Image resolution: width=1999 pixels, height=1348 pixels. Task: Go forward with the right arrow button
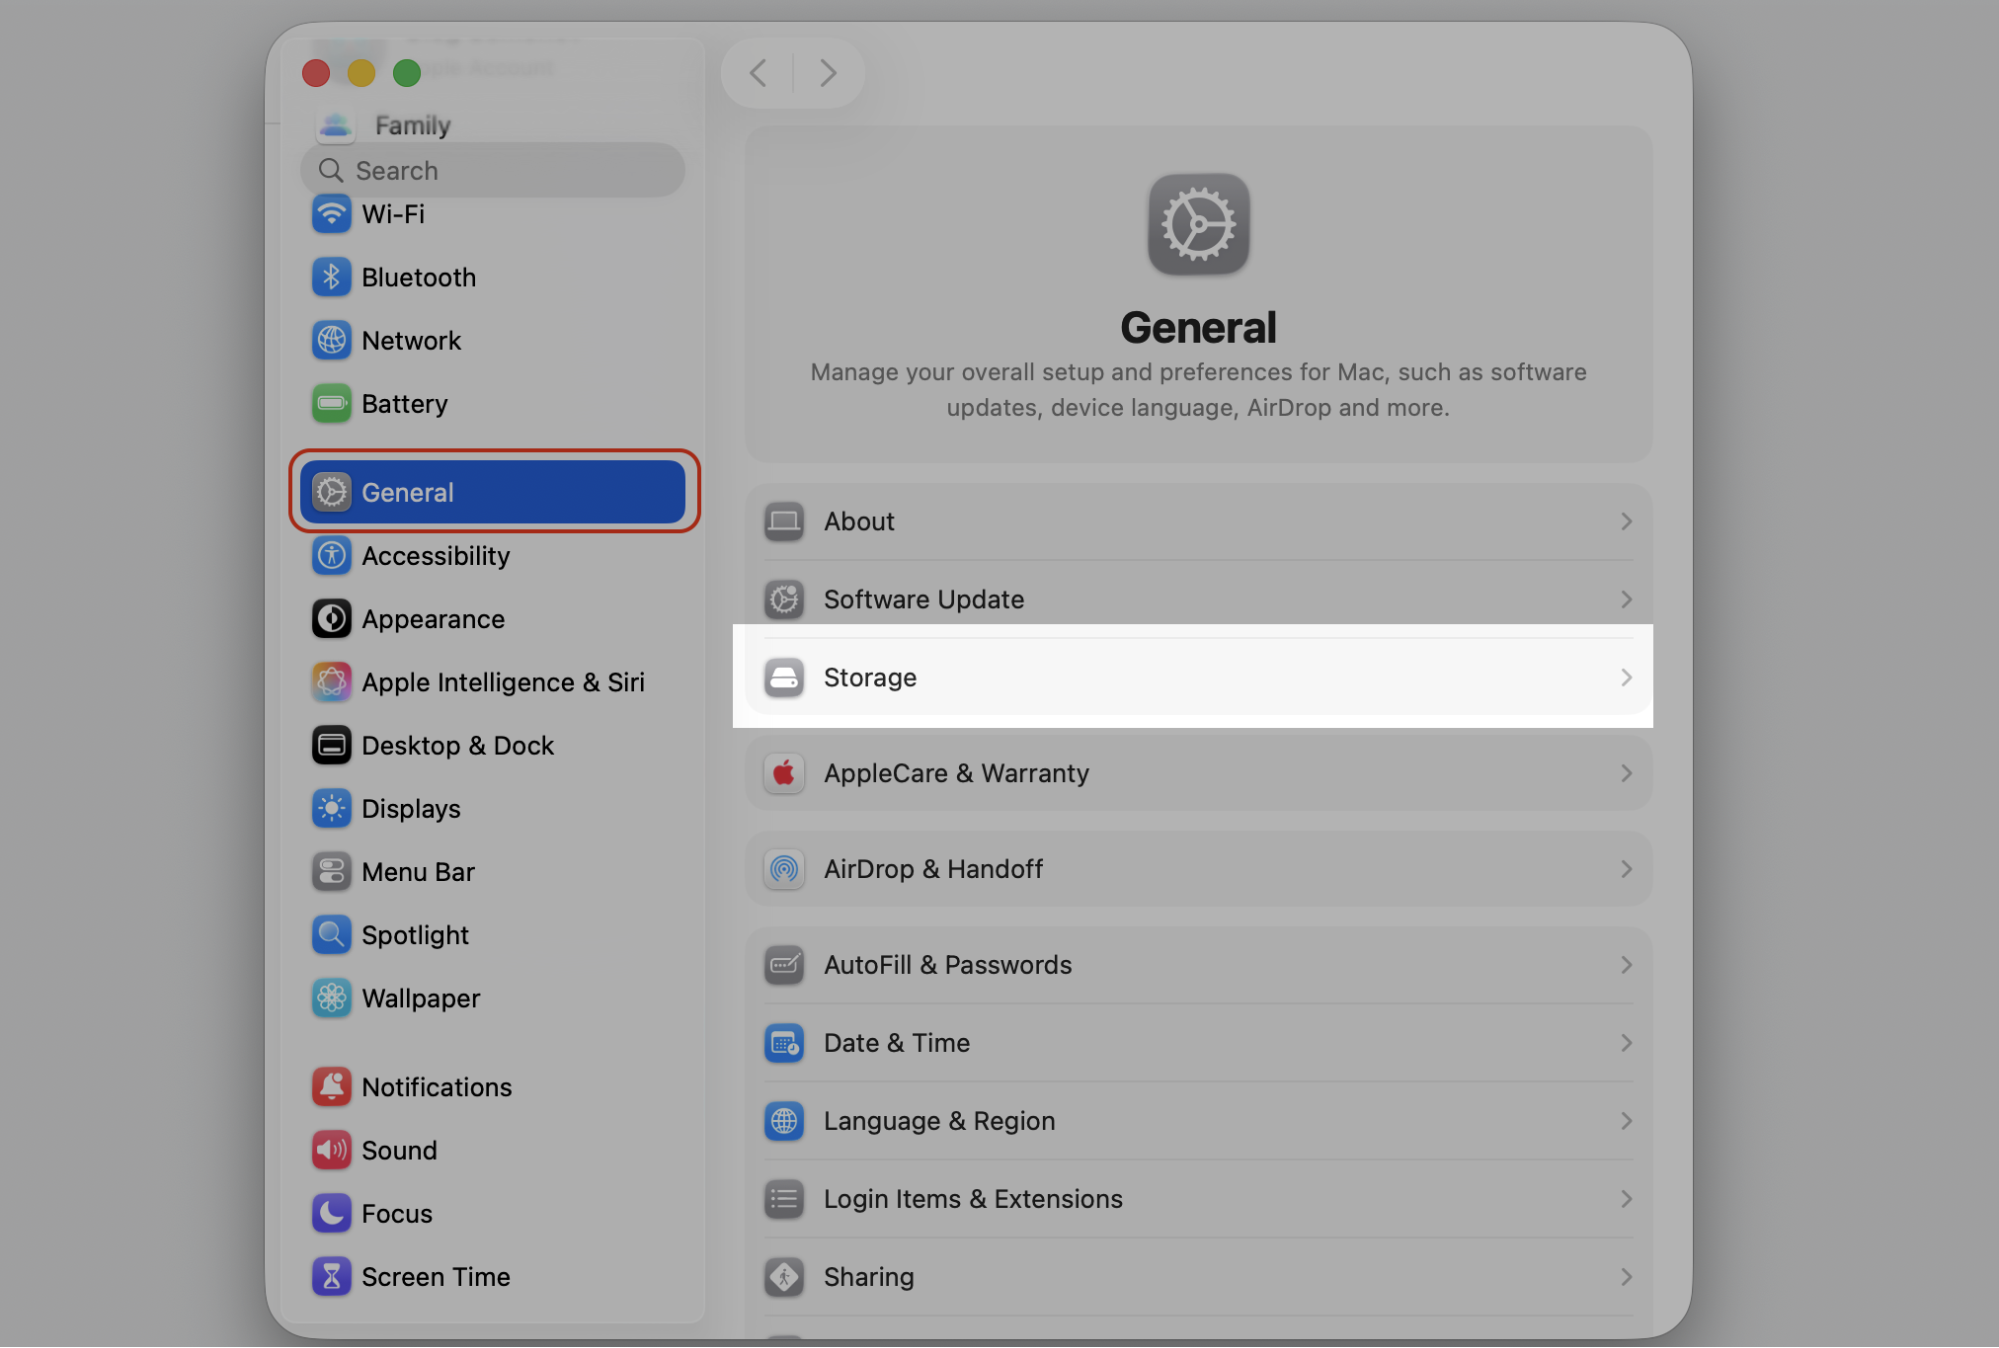828,73
